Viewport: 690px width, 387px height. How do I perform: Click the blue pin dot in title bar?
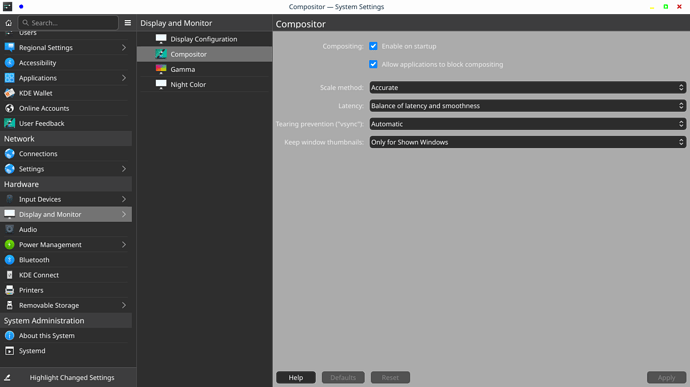point(21,7)
